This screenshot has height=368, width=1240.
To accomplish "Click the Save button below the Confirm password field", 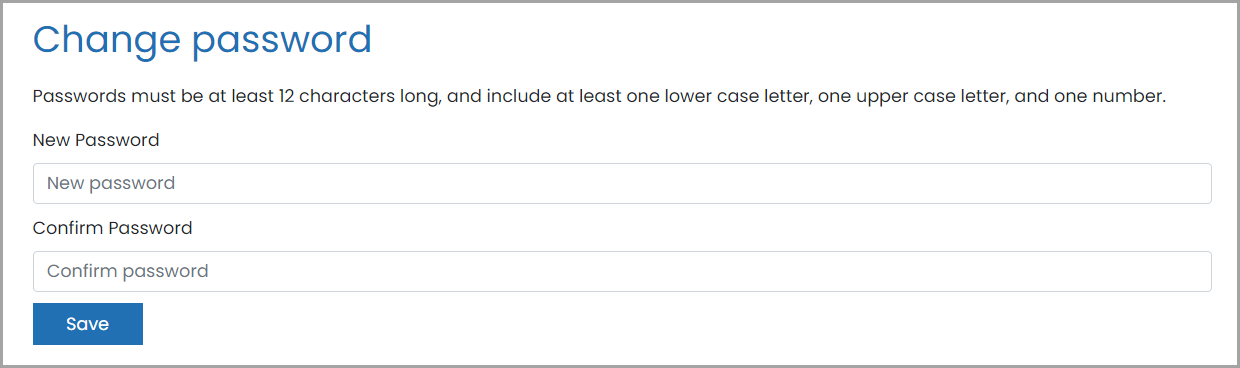I will [88, 324].
